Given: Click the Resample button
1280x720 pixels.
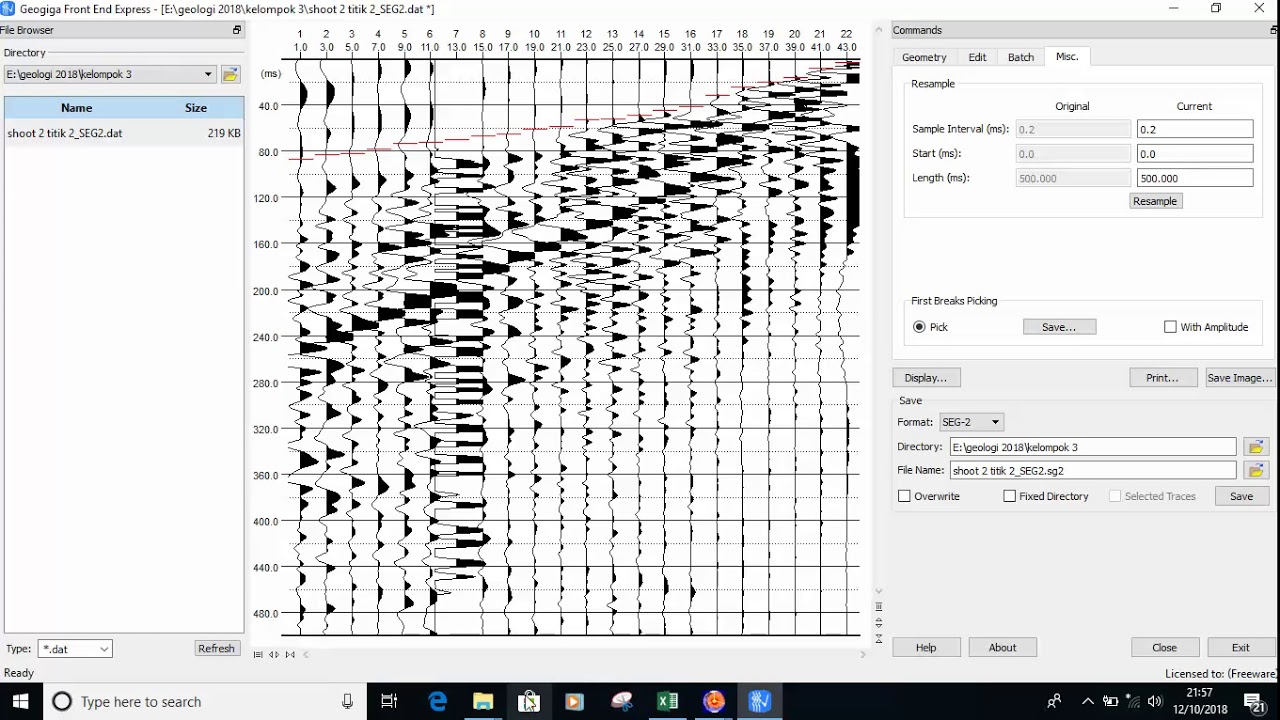Looking at the screenshot, I should coord(1155,201).
